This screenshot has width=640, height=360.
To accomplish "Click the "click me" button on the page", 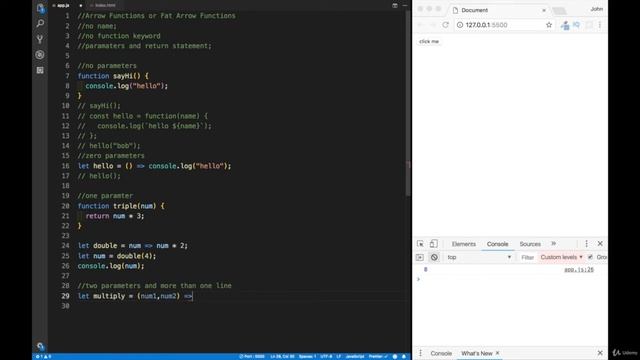I will point(429,41).
